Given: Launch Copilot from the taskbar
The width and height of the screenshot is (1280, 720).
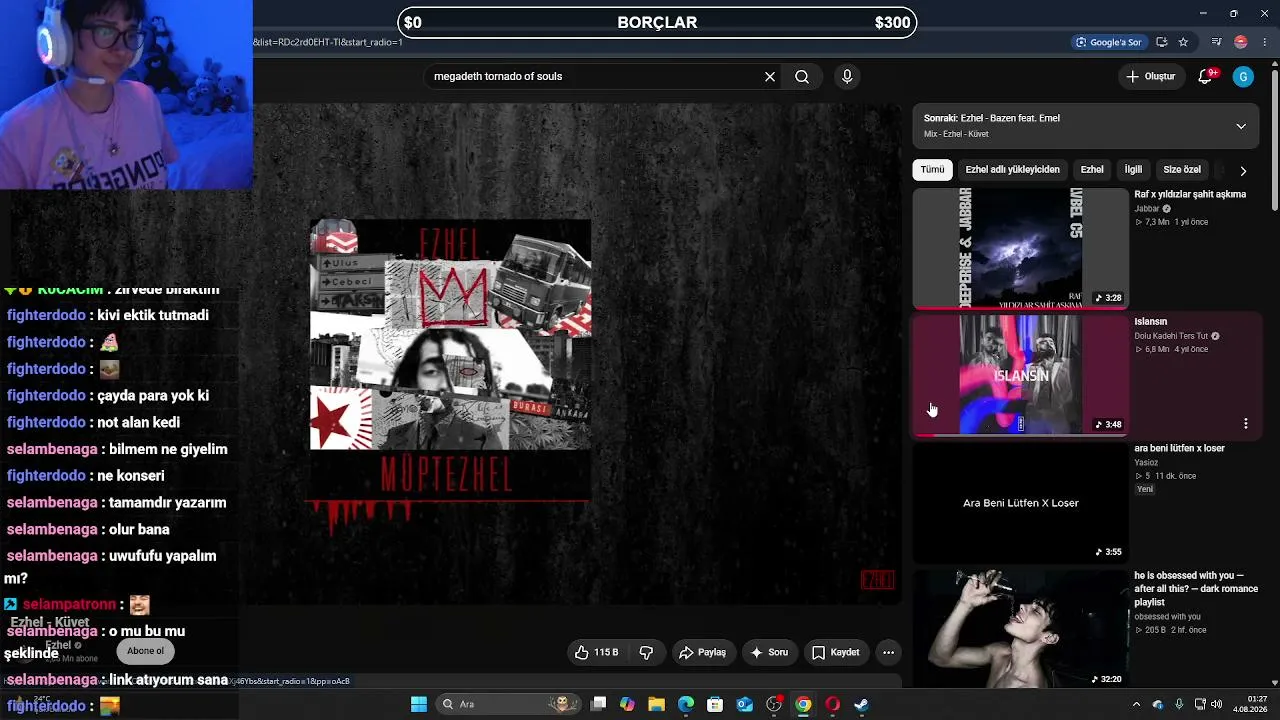Looking at the screenshot, I should [627, 704].
